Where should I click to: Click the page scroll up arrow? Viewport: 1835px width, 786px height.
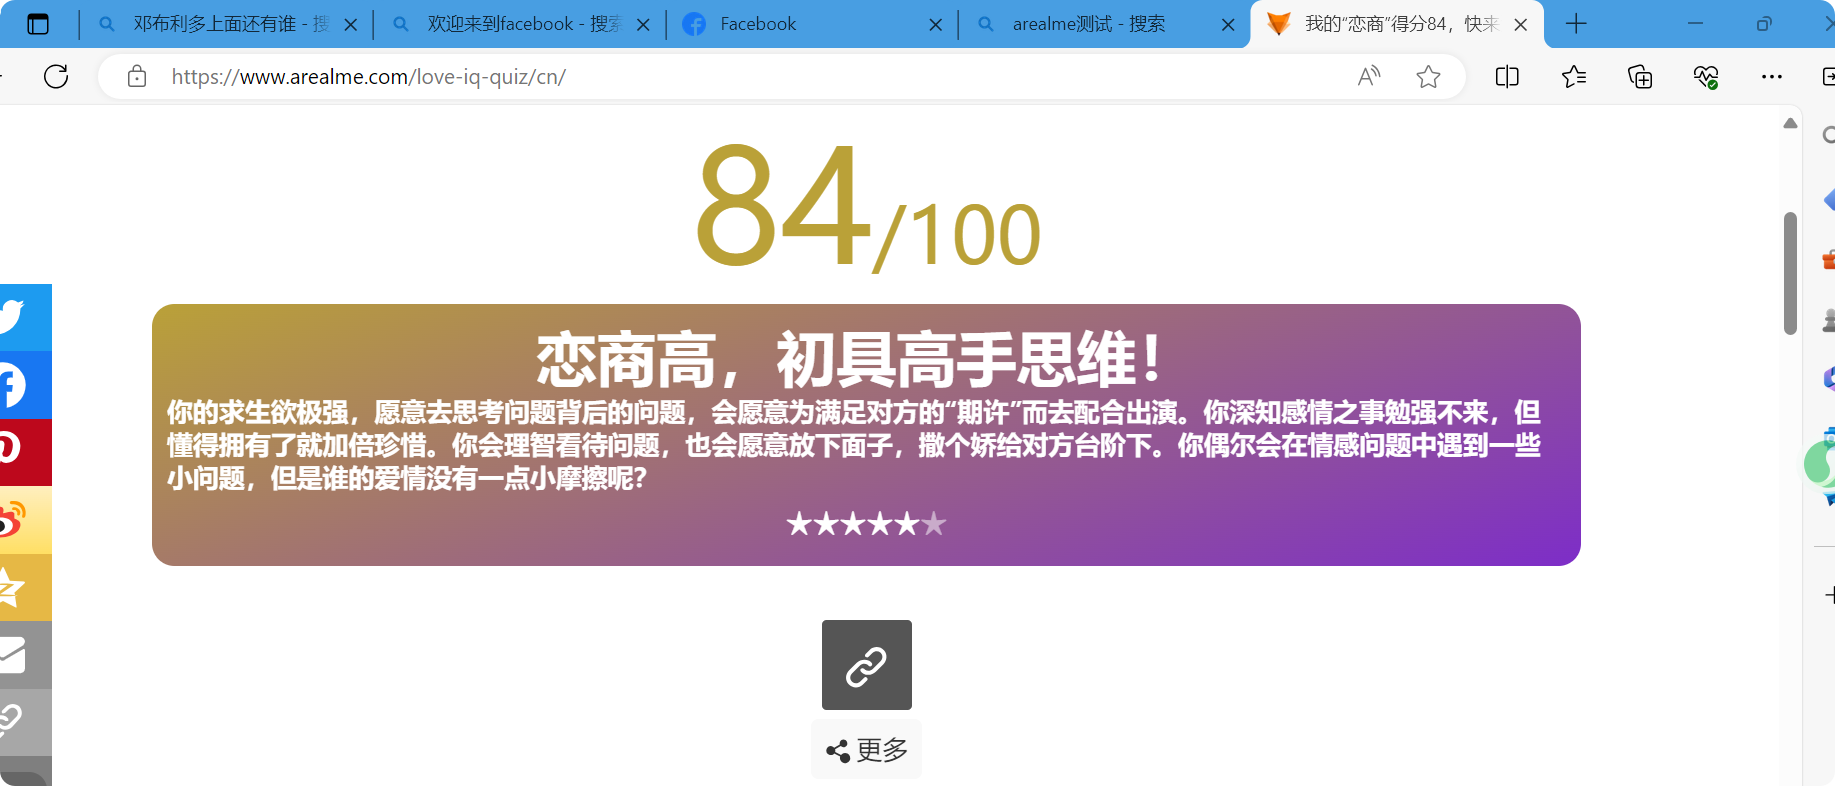[x=1790, y=123]
